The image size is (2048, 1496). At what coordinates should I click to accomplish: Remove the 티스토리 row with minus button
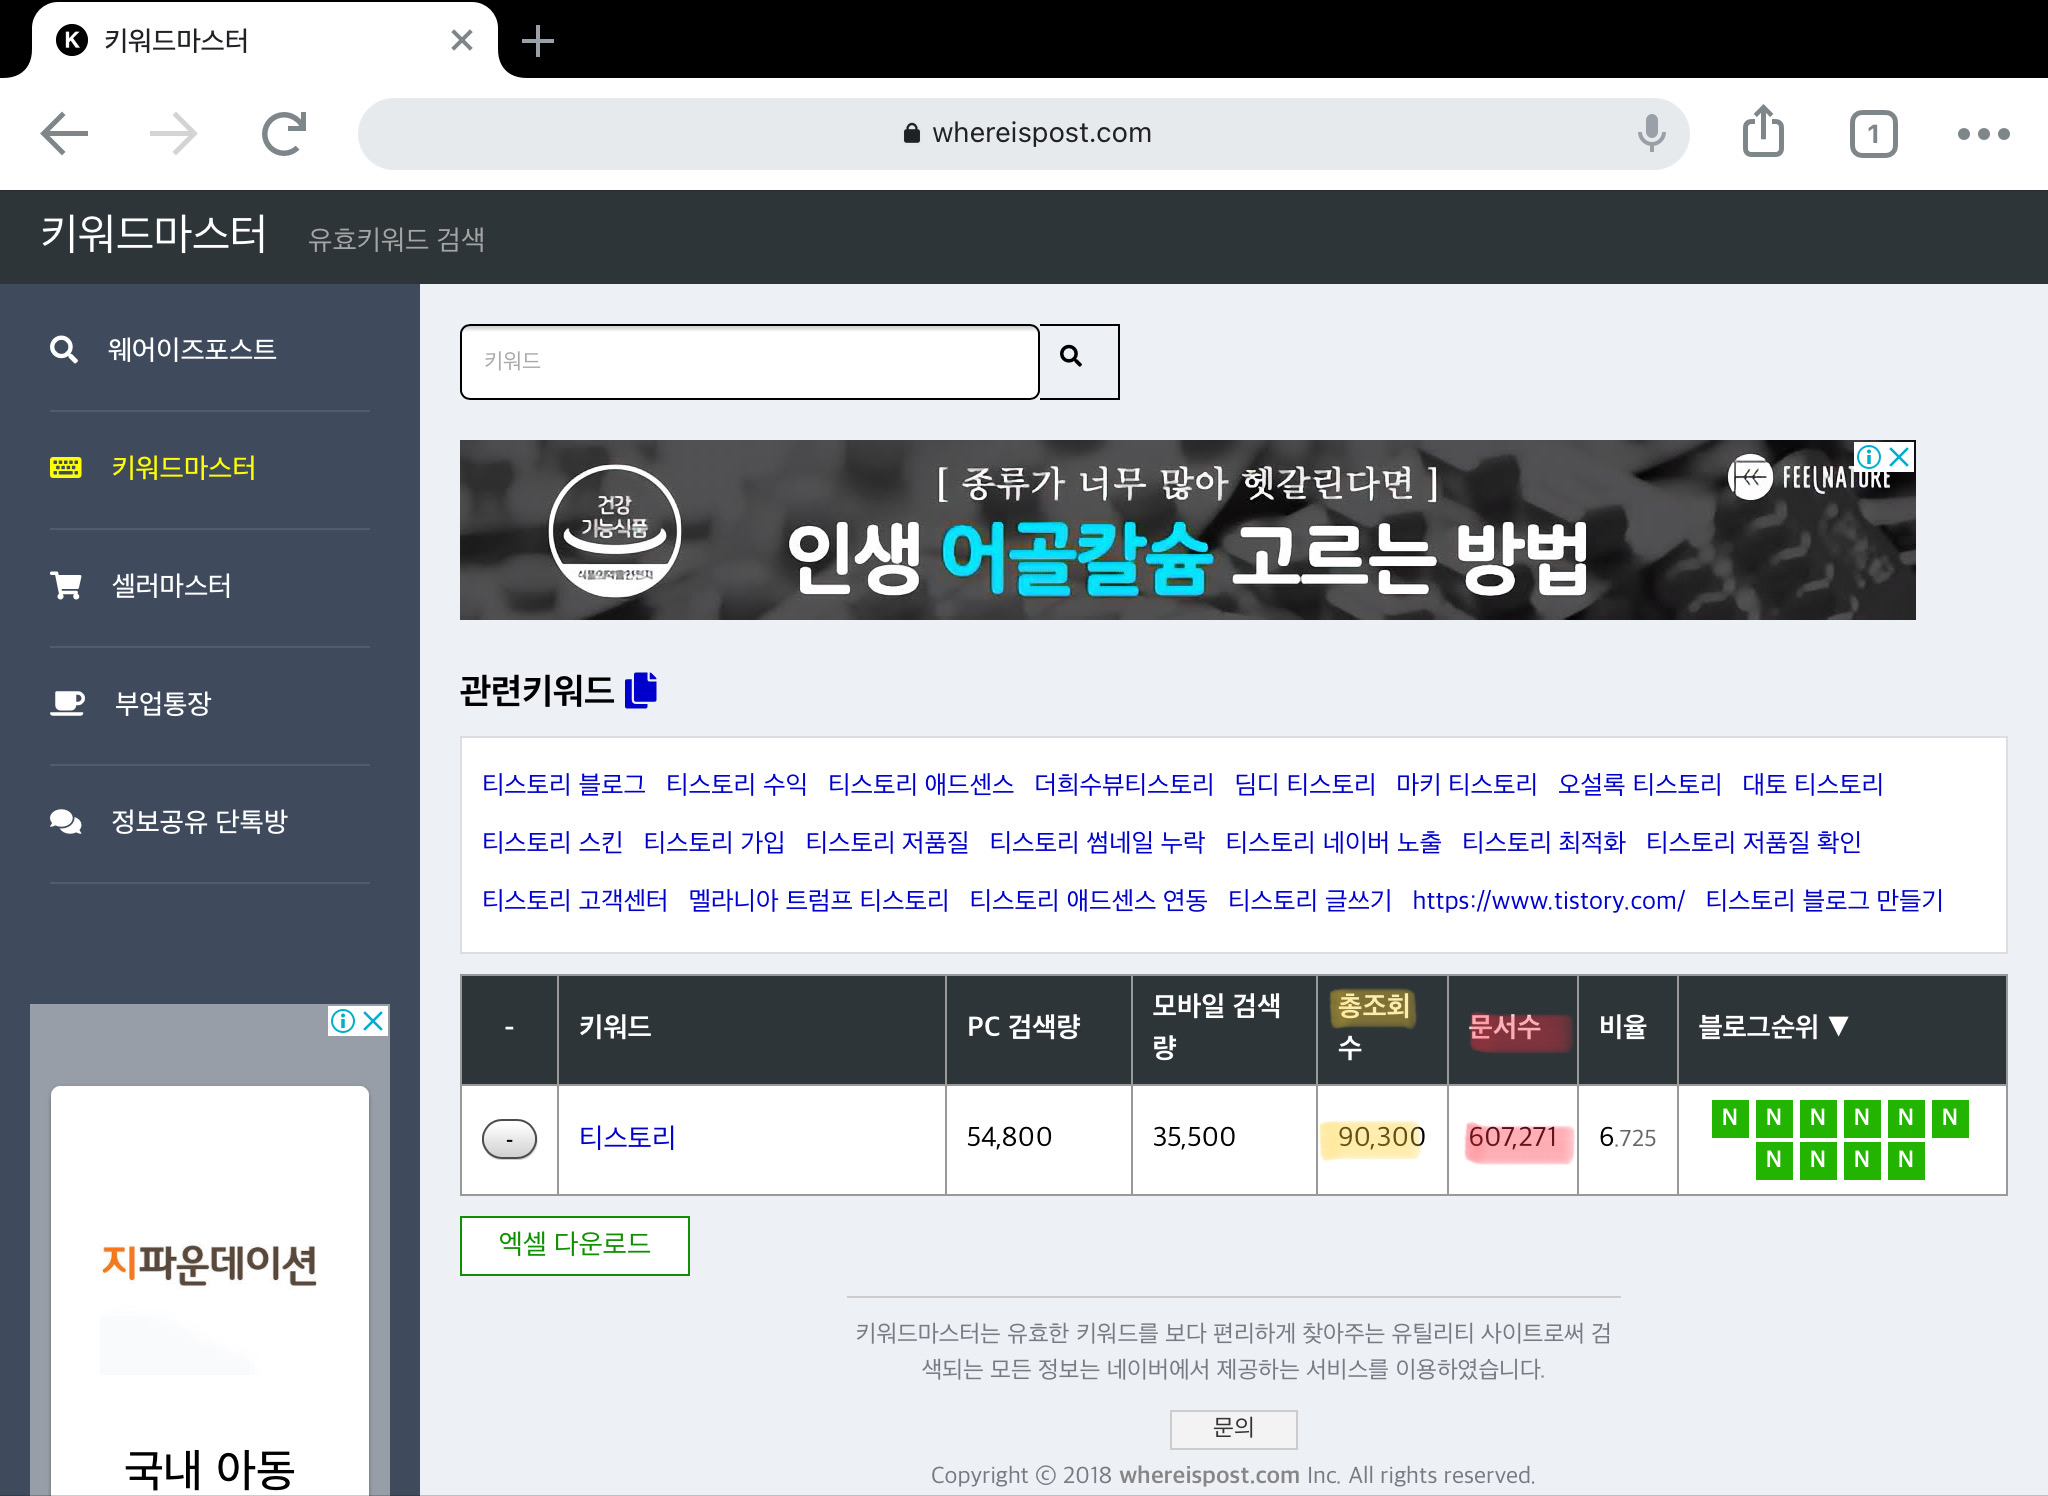[x=509, y=1138]
